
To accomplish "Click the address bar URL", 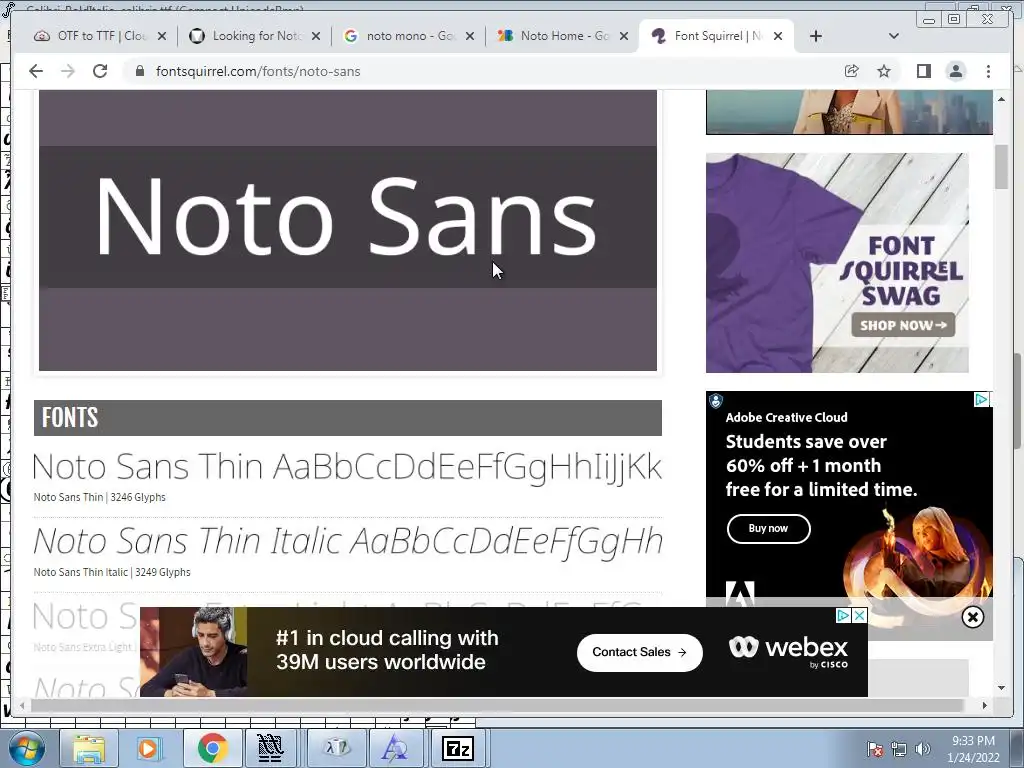I will click(x=258, y=71).
